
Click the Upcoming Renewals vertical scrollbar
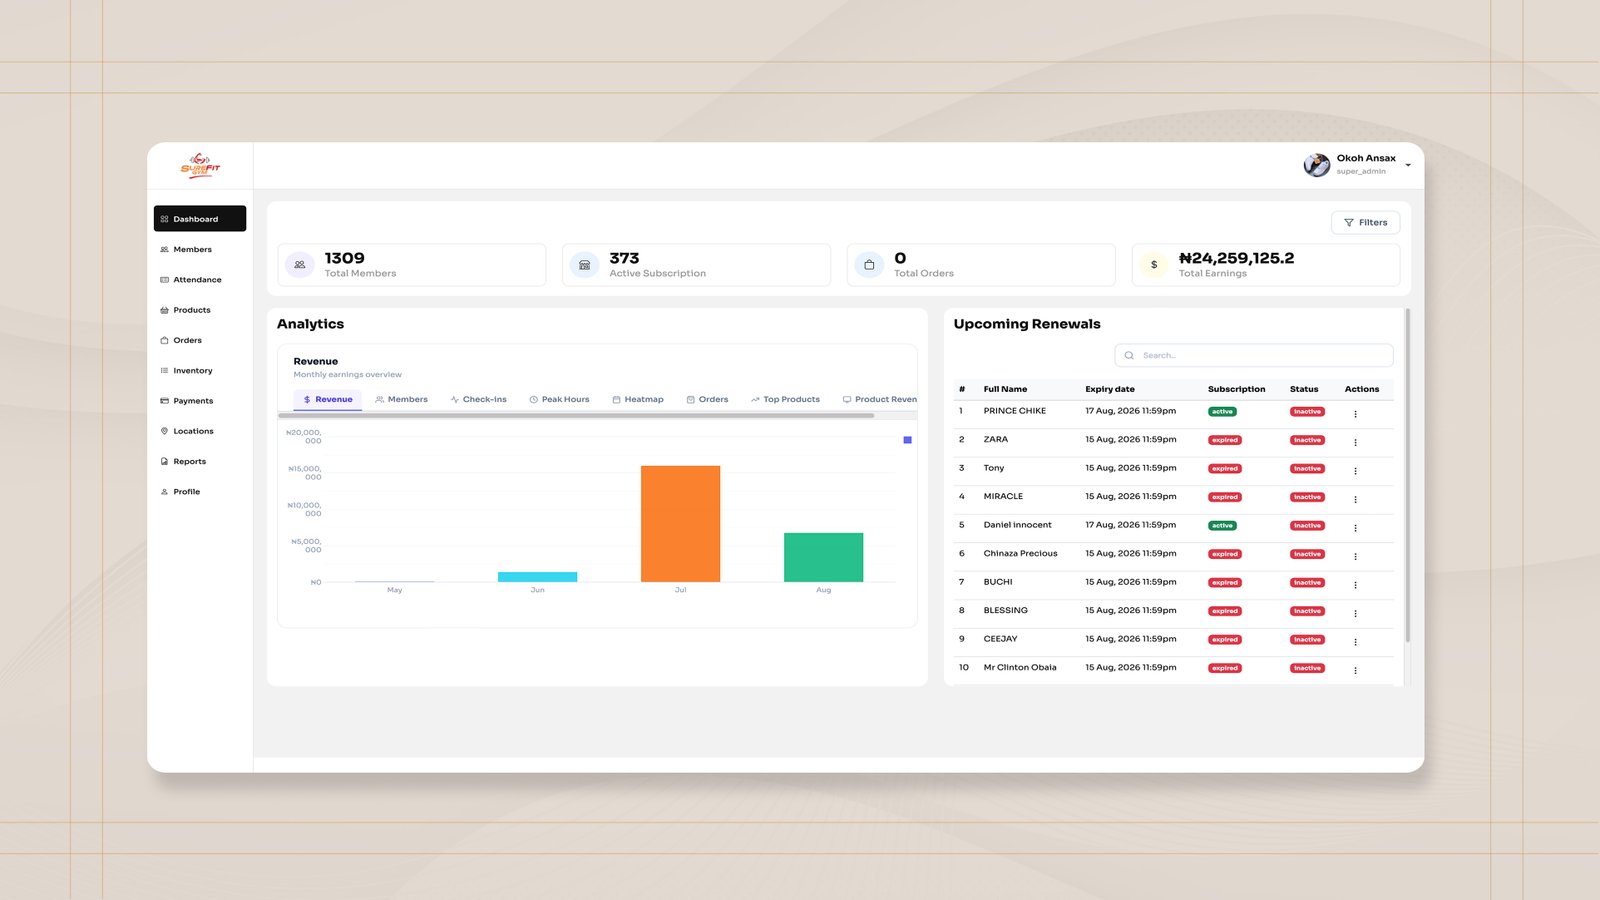click(x=1408, y=475)
